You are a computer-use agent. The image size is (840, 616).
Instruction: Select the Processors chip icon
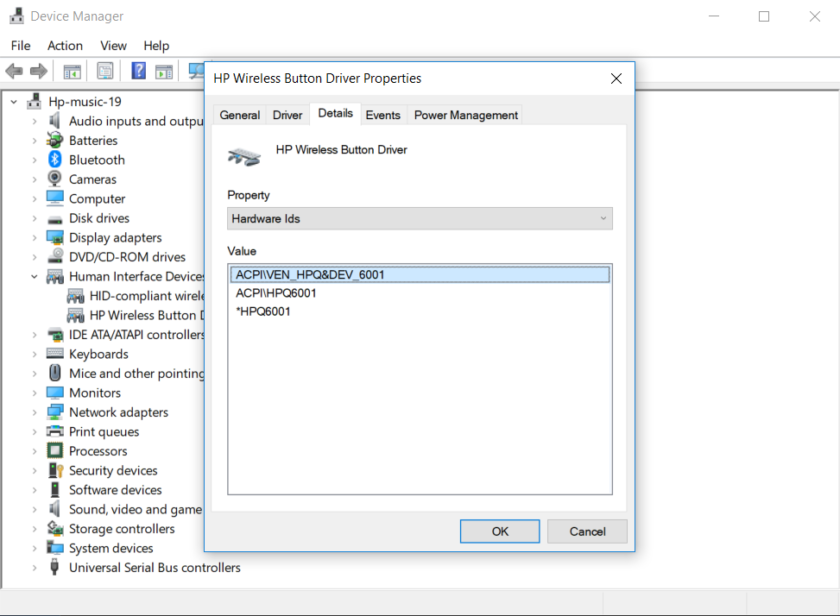pyautogui.click(x=55, y=450)
